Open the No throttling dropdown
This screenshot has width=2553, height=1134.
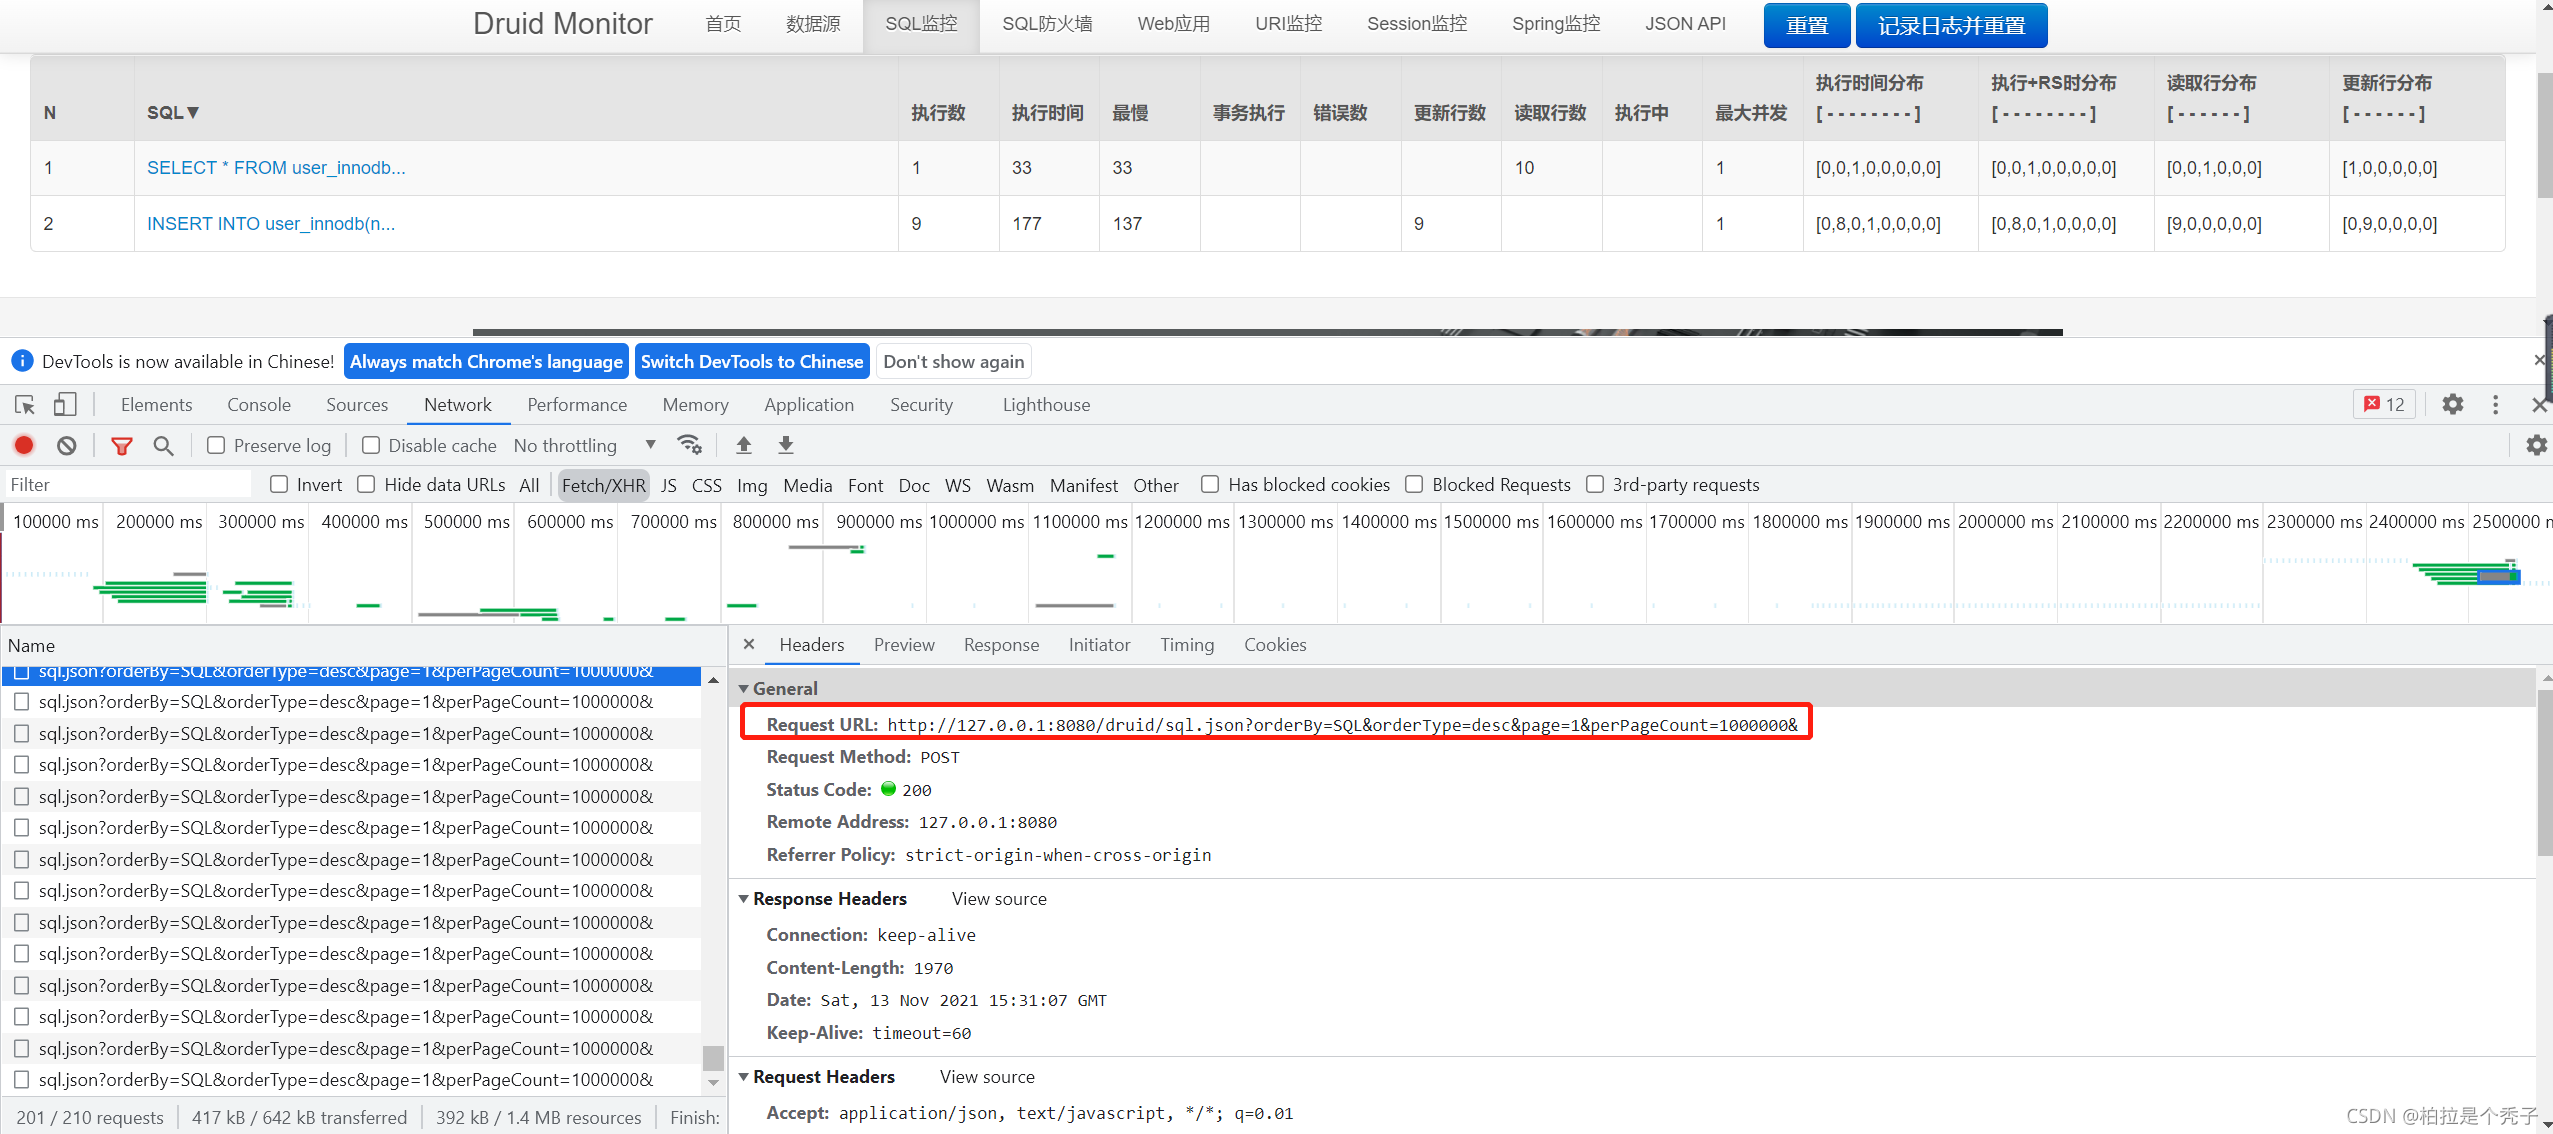pos(585,446)
